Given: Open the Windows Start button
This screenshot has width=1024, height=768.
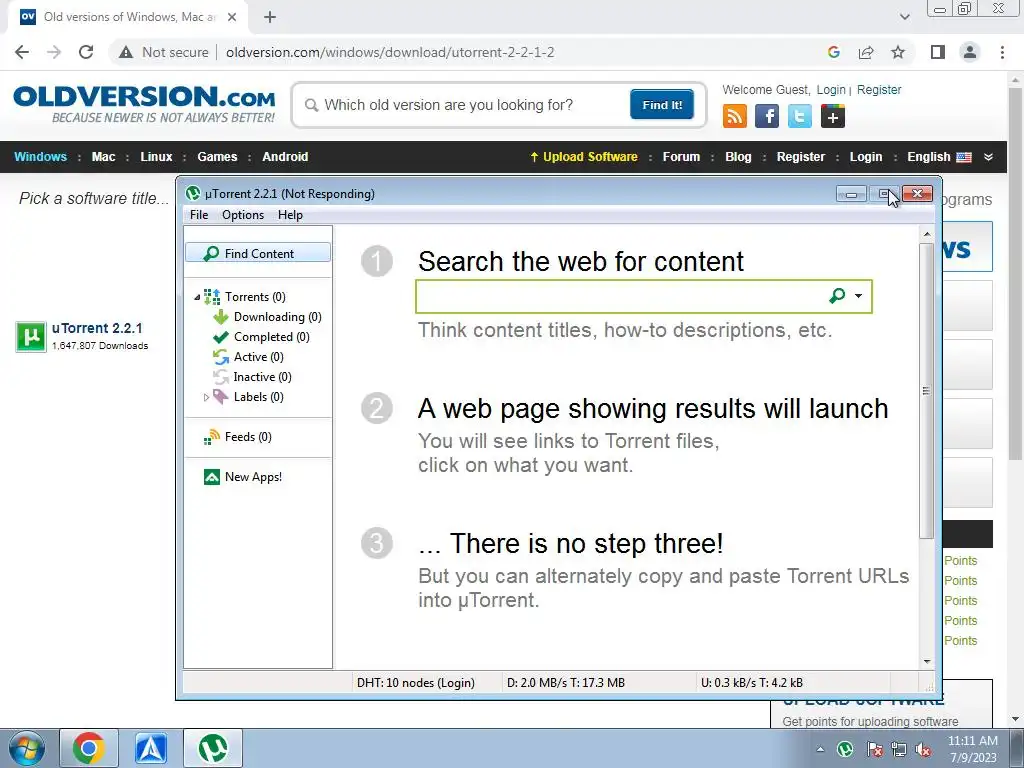Looking at the screenshot, I should tap(27, 748).
